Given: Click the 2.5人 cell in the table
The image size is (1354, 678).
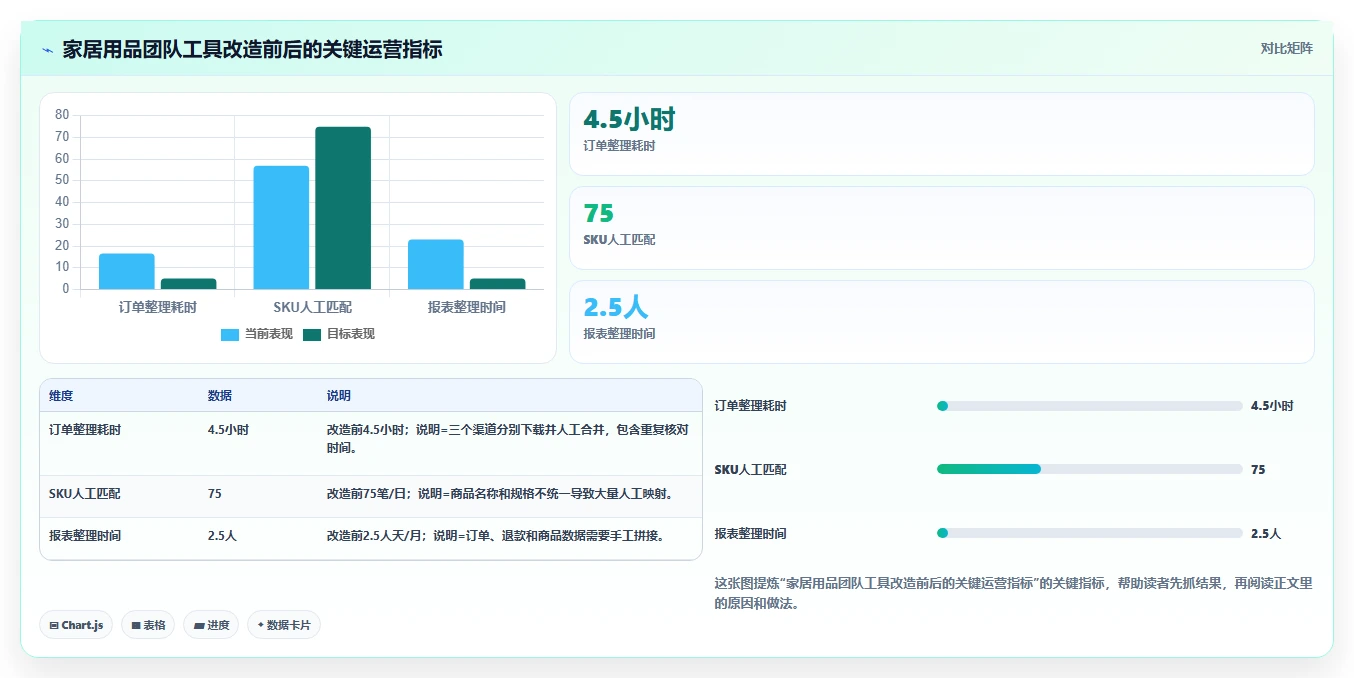Looking at the screenshot, I should click(223, 536).
